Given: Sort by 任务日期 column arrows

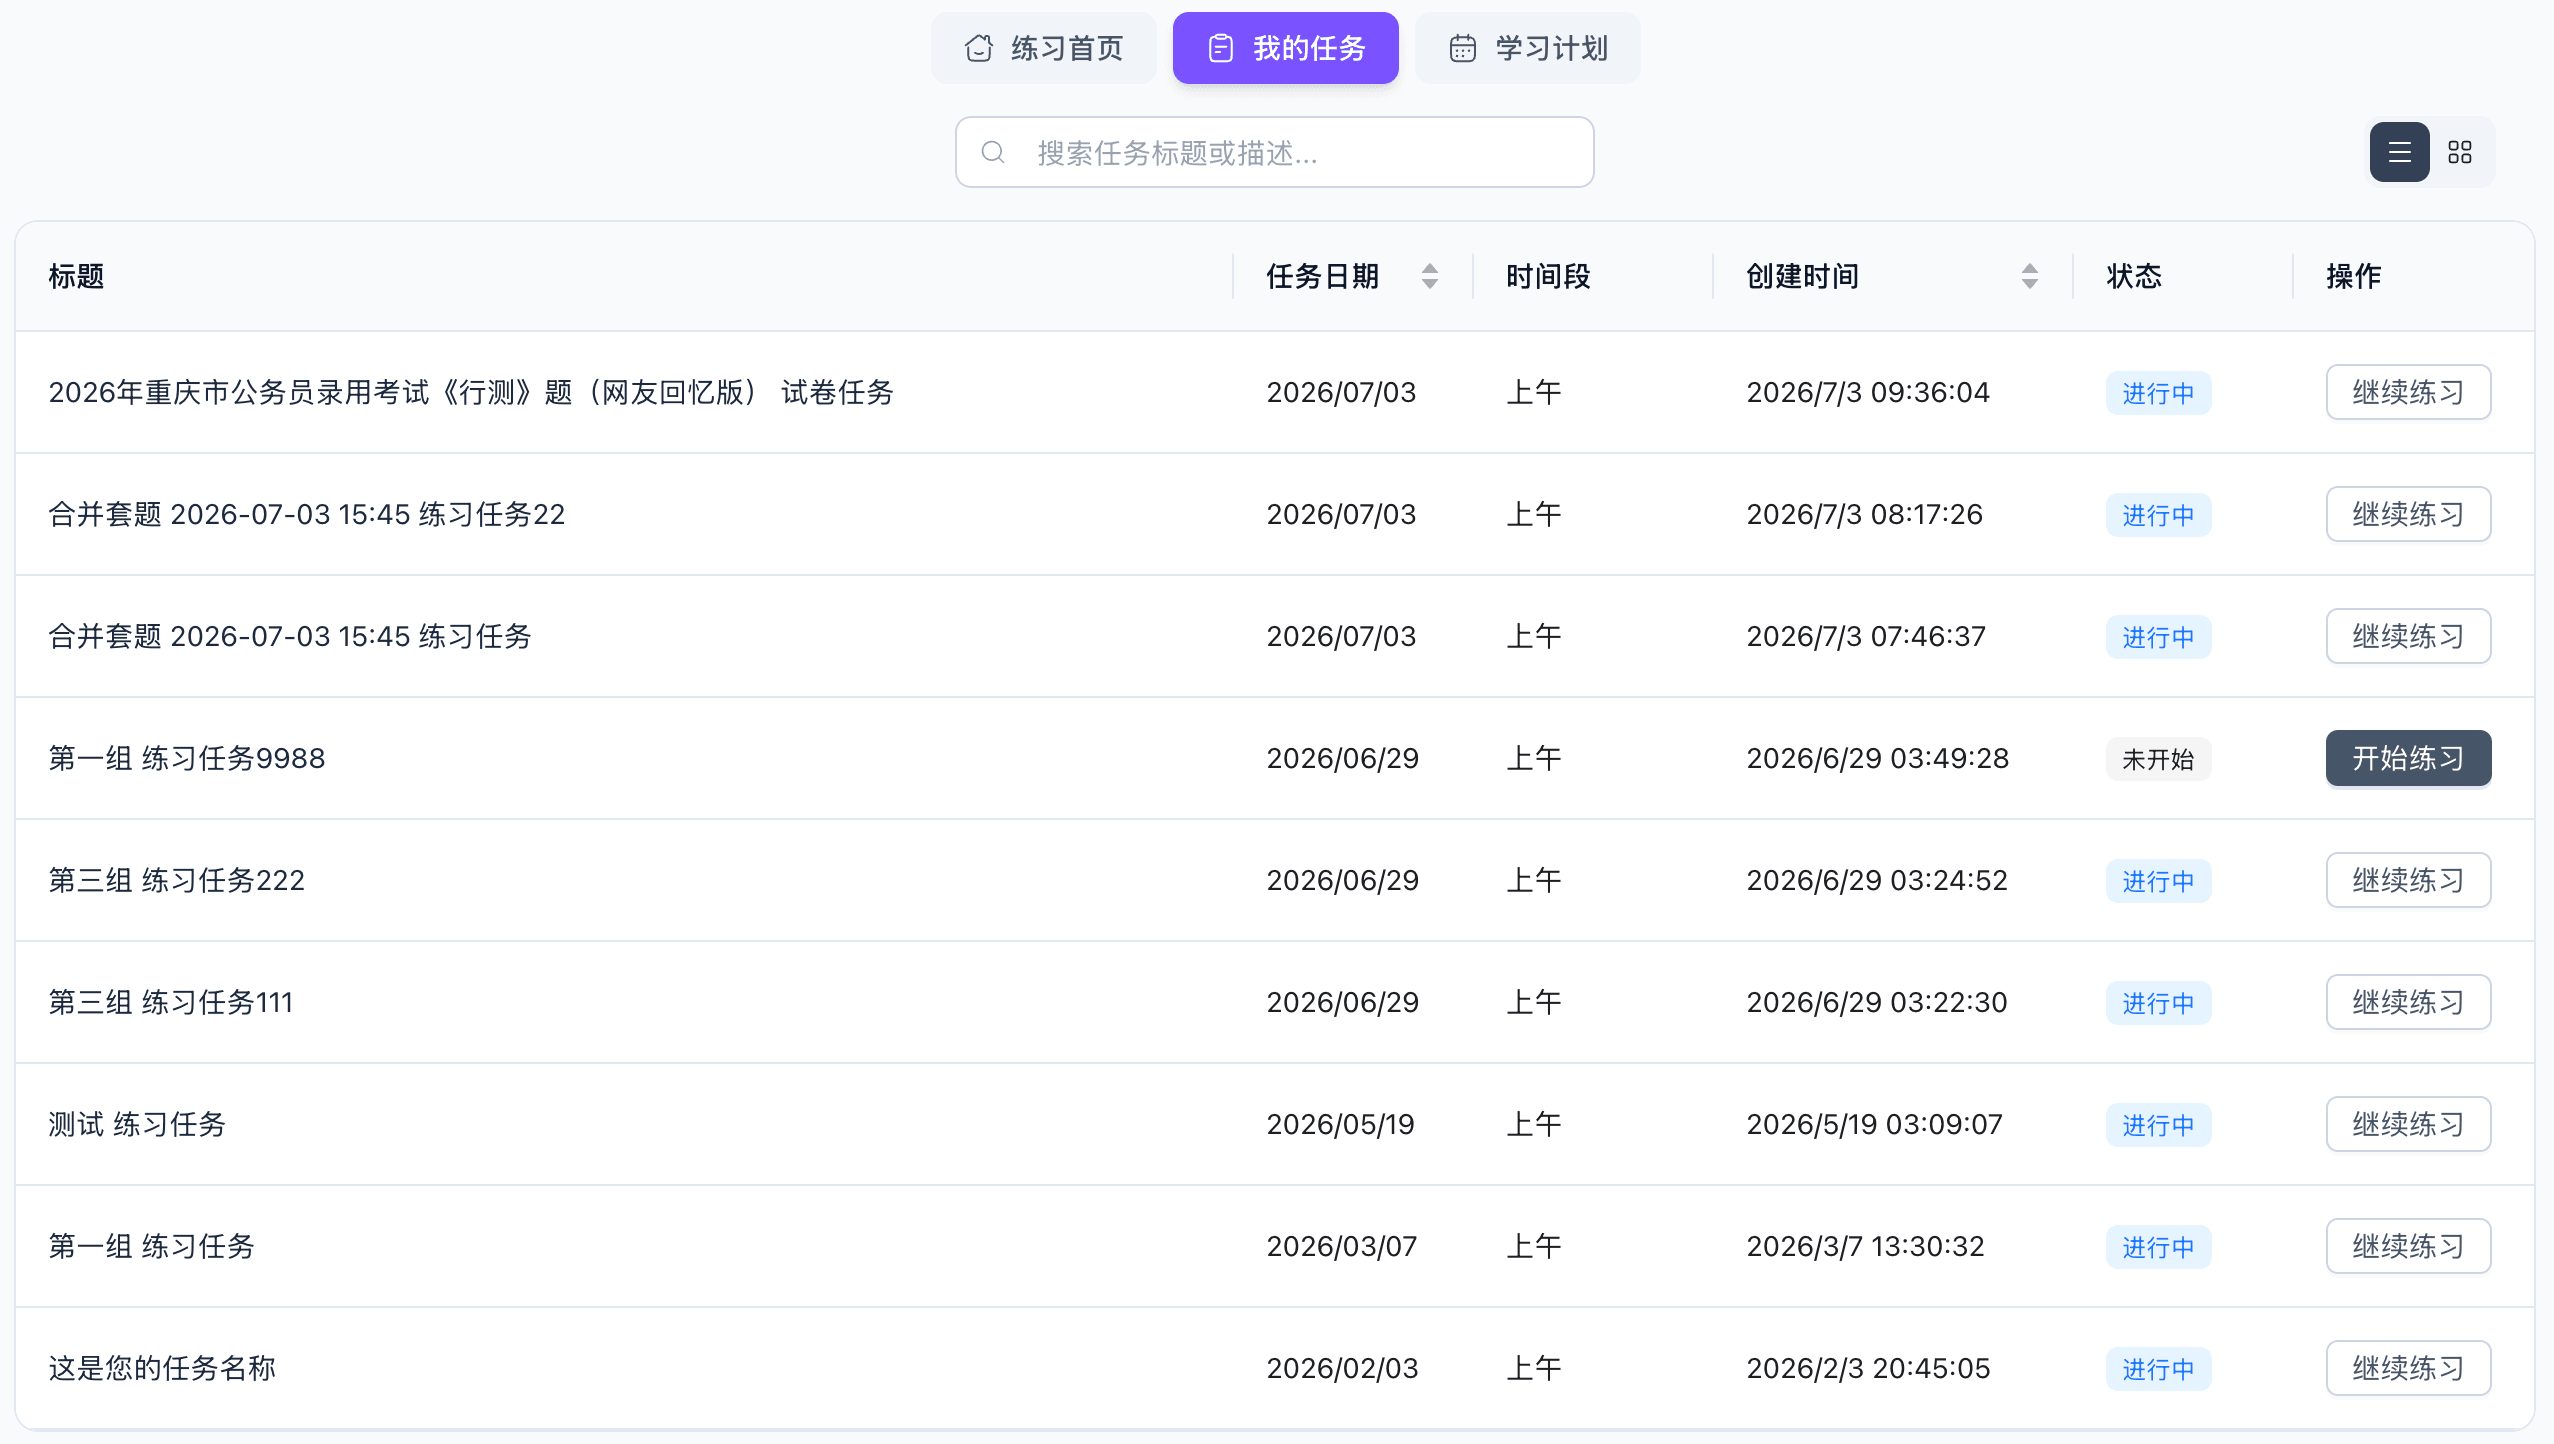Looking at the screenshot, I should click(1430, 276).
